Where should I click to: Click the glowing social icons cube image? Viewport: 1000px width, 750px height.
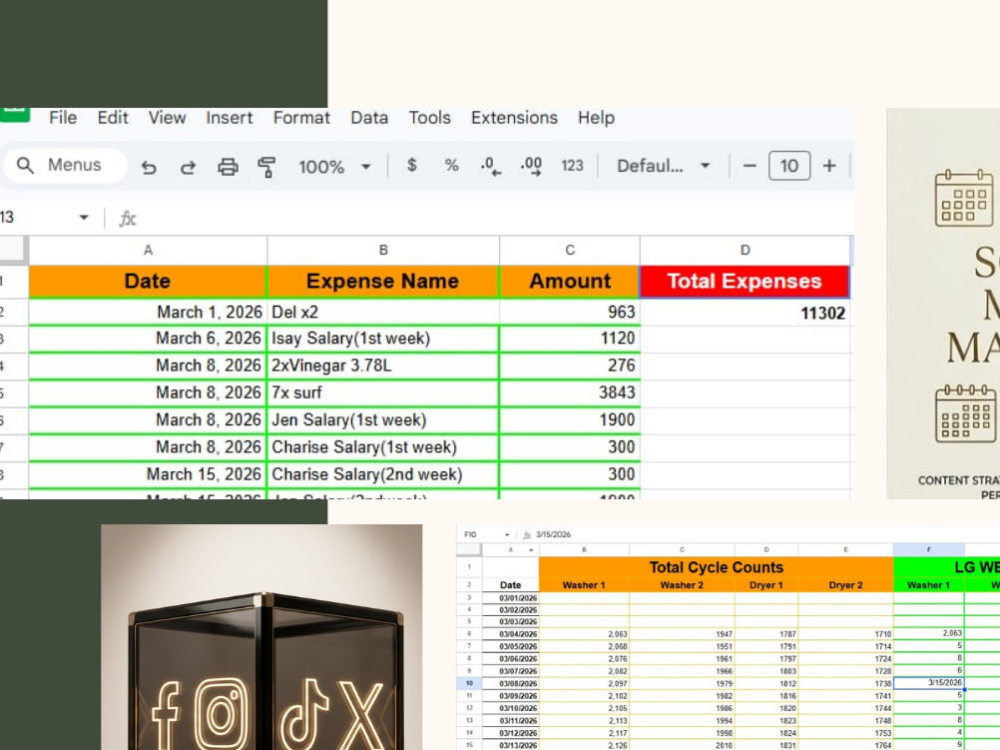coord(261,637)
